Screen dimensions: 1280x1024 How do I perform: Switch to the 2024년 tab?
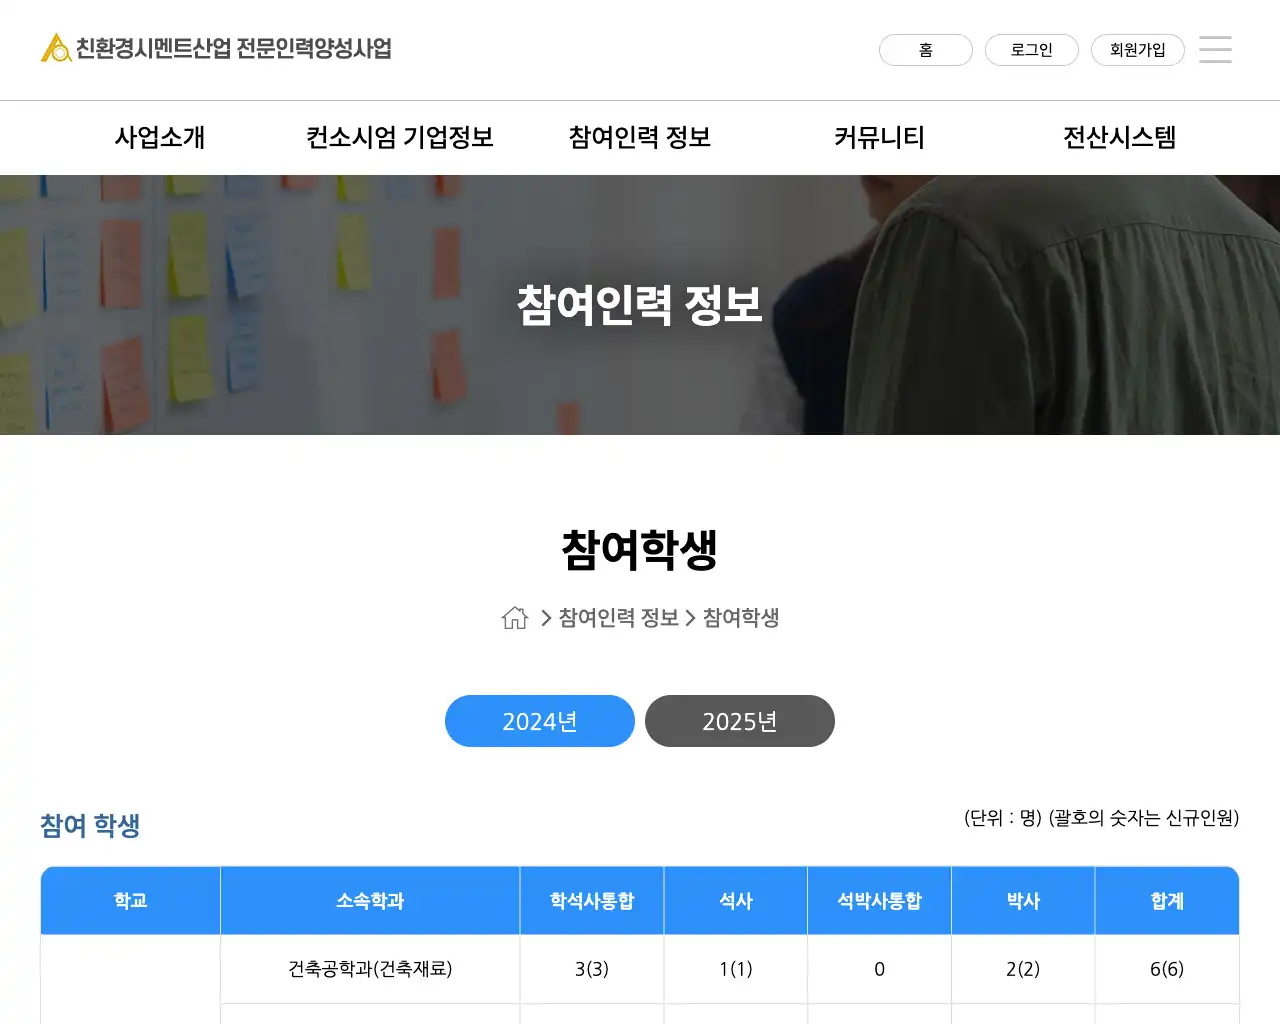click(540, 721)
